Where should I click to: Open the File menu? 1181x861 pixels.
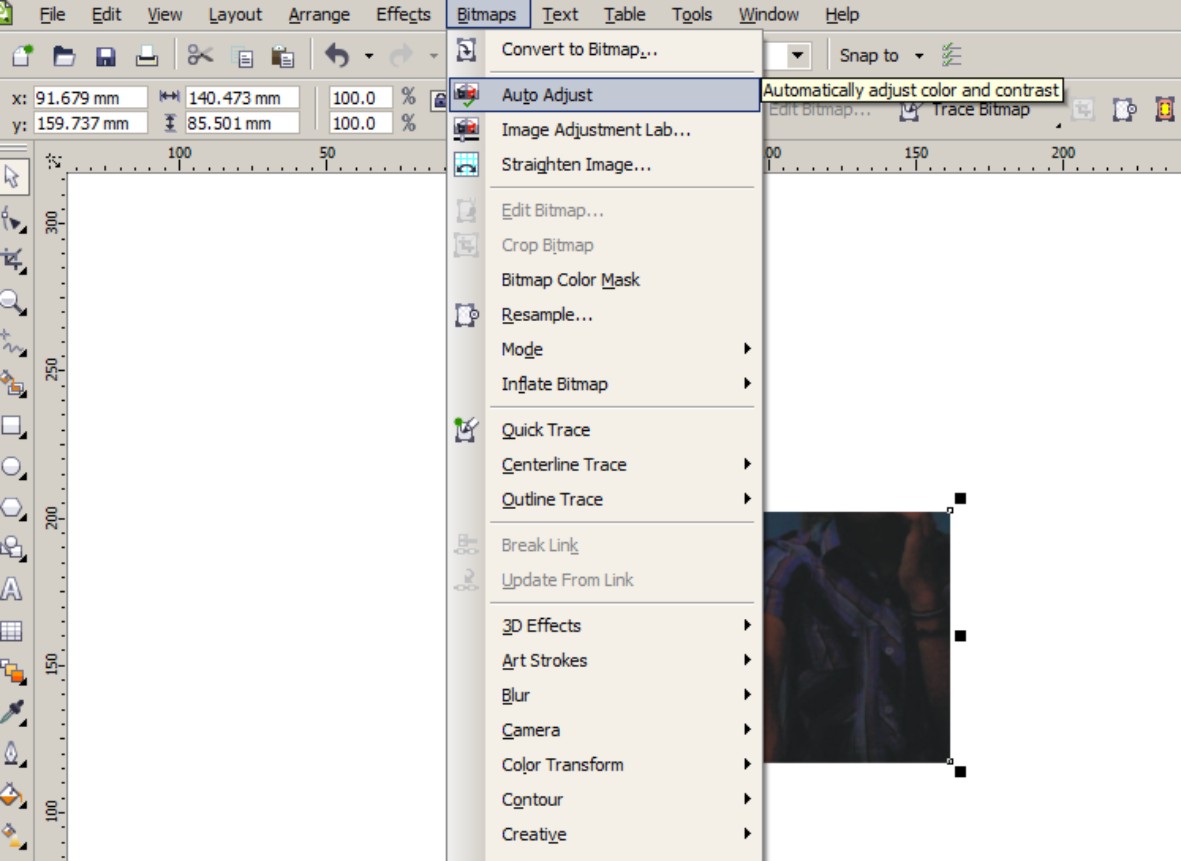[52, 14]
